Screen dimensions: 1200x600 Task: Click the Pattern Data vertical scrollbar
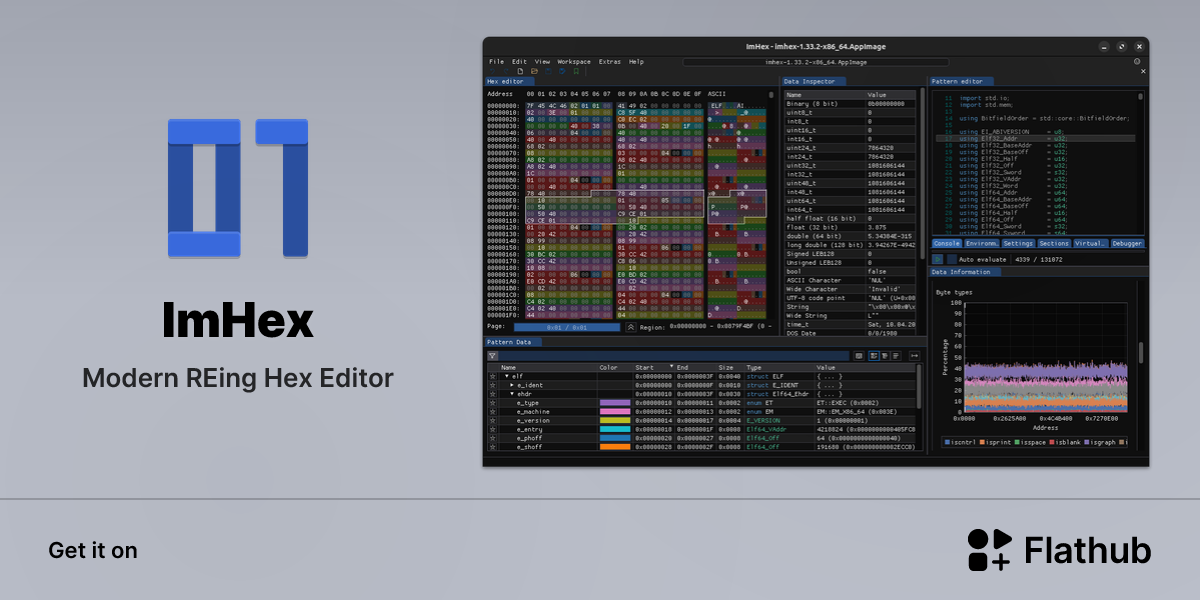click(919, 386)
